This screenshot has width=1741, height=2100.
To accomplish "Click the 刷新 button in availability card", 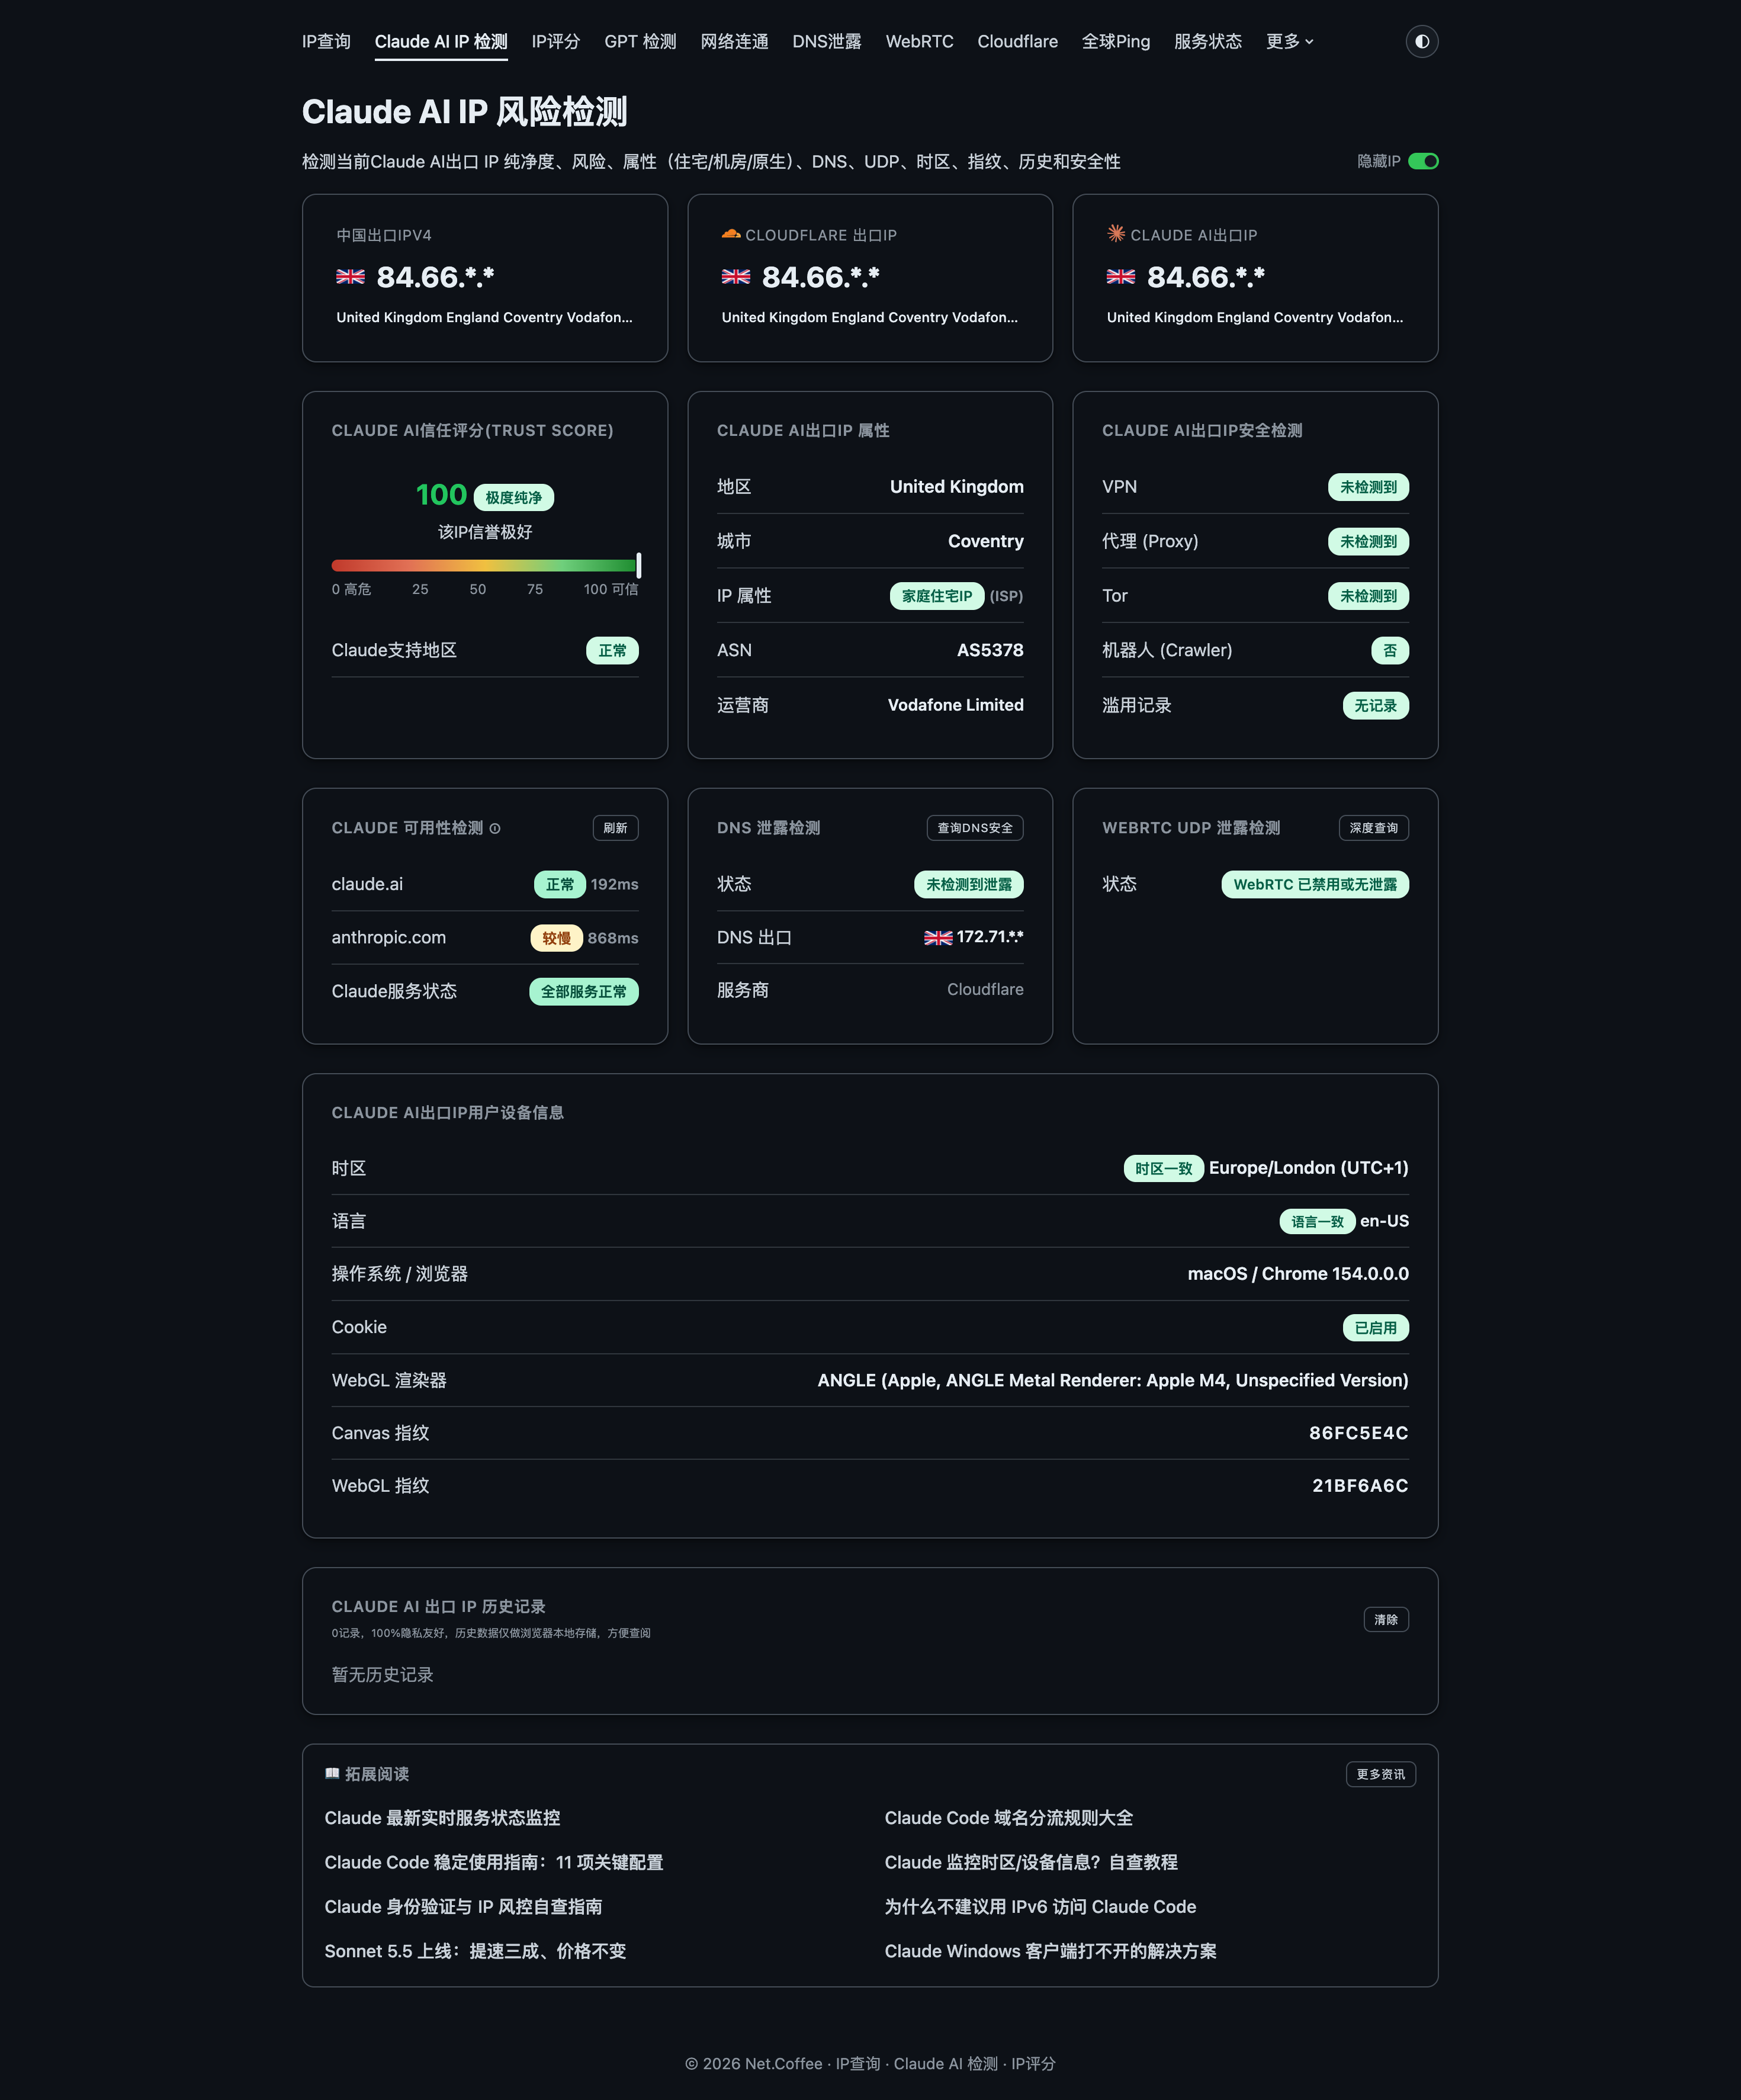I will [x=615, y=828].
